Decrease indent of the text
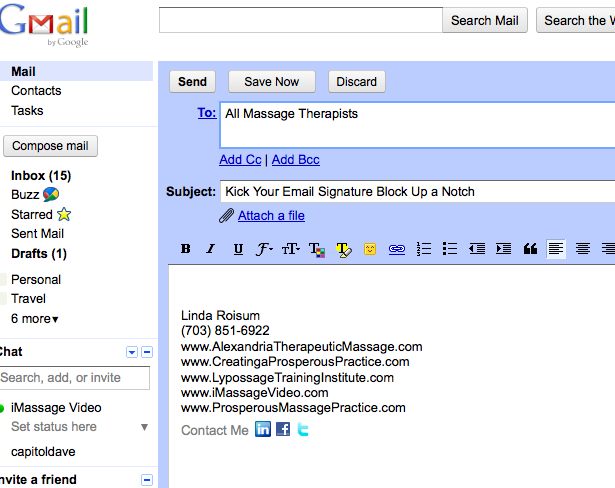This screenshot has width=615, height=488. pos(477,249)
